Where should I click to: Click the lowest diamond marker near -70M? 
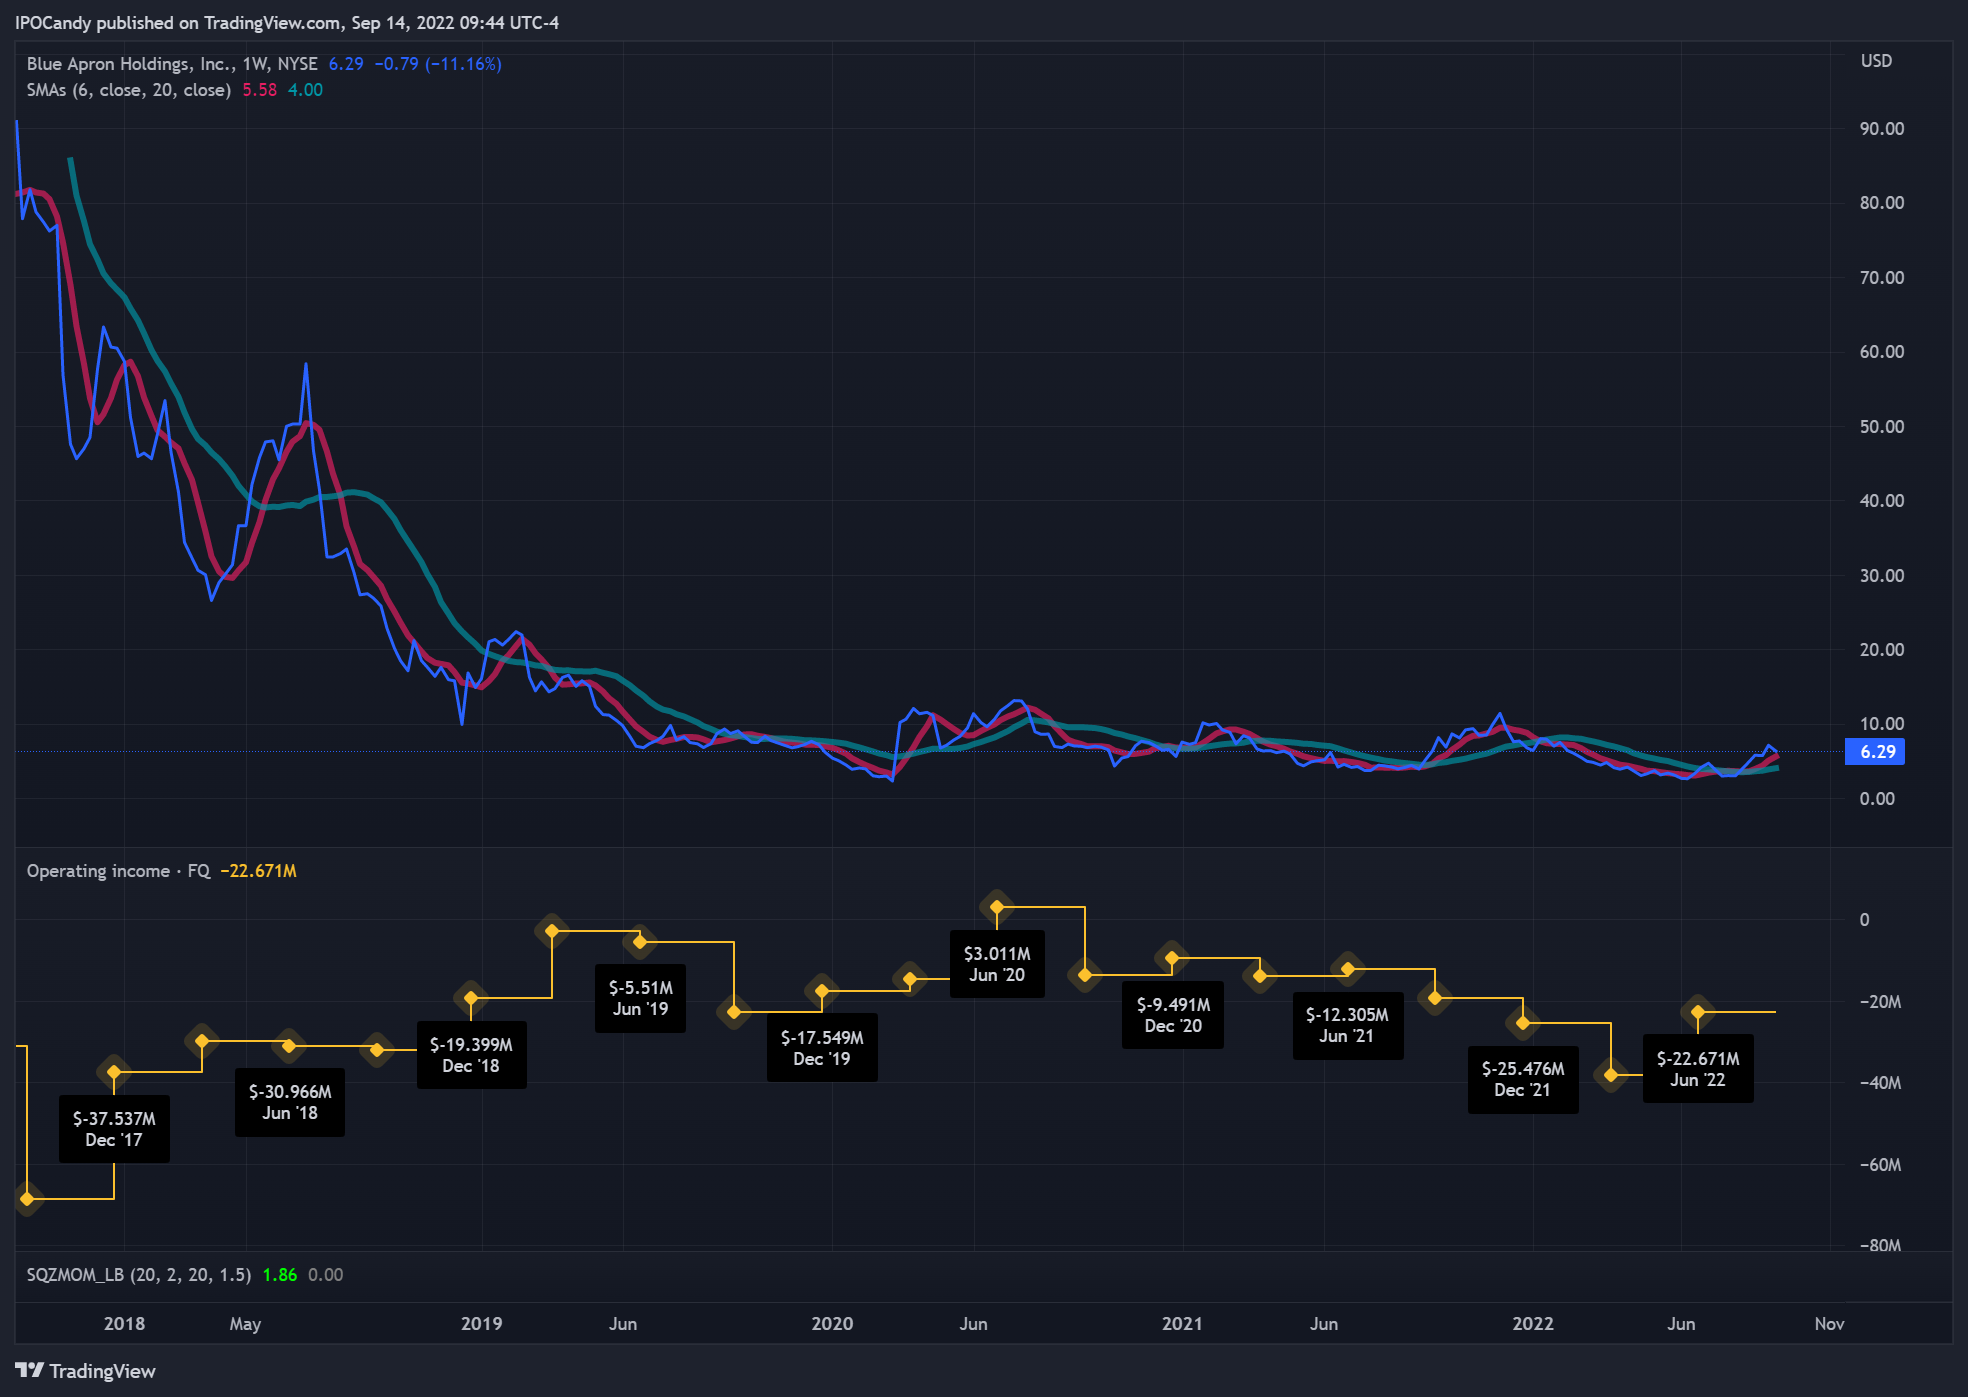coord(27,1198)
